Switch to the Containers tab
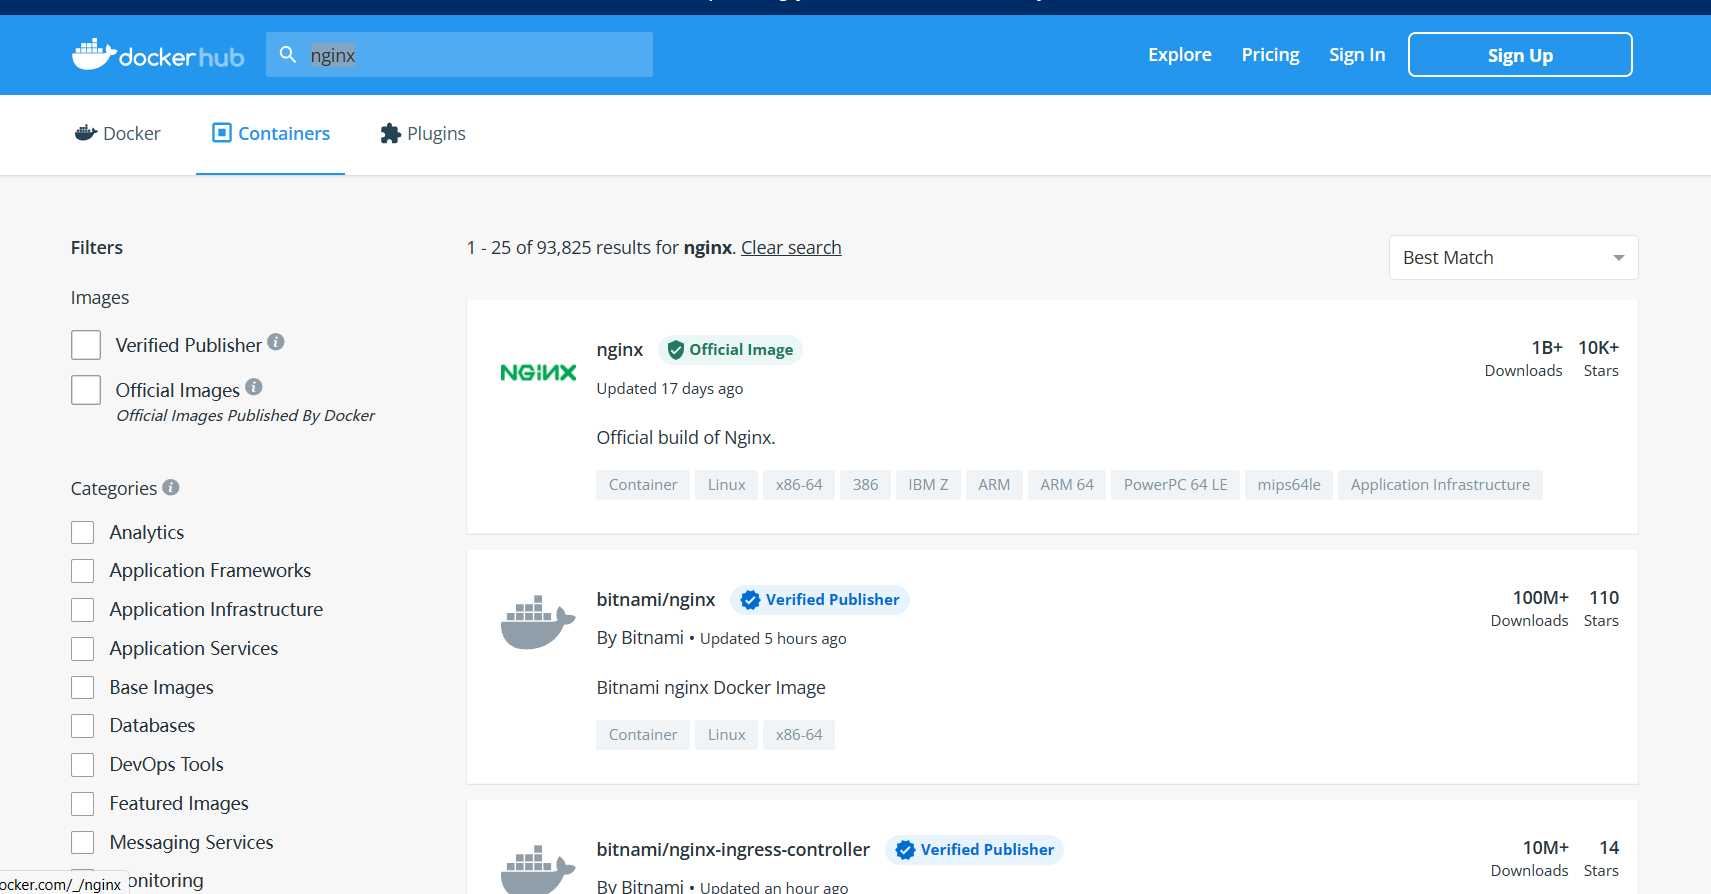The width and height of the screenshot is (1711, 894). tap(270, 134)
